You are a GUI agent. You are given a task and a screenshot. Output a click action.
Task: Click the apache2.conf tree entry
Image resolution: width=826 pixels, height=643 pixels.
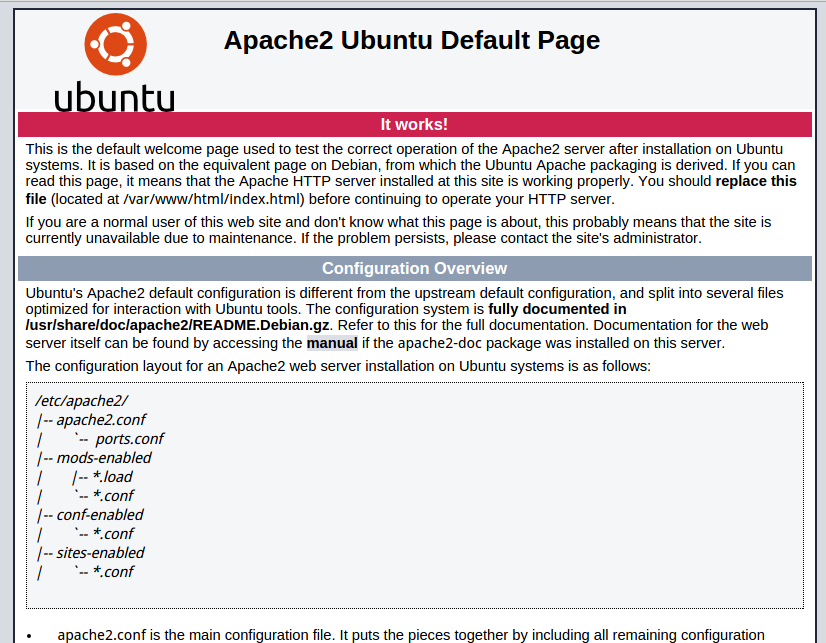tap(101, 420)
